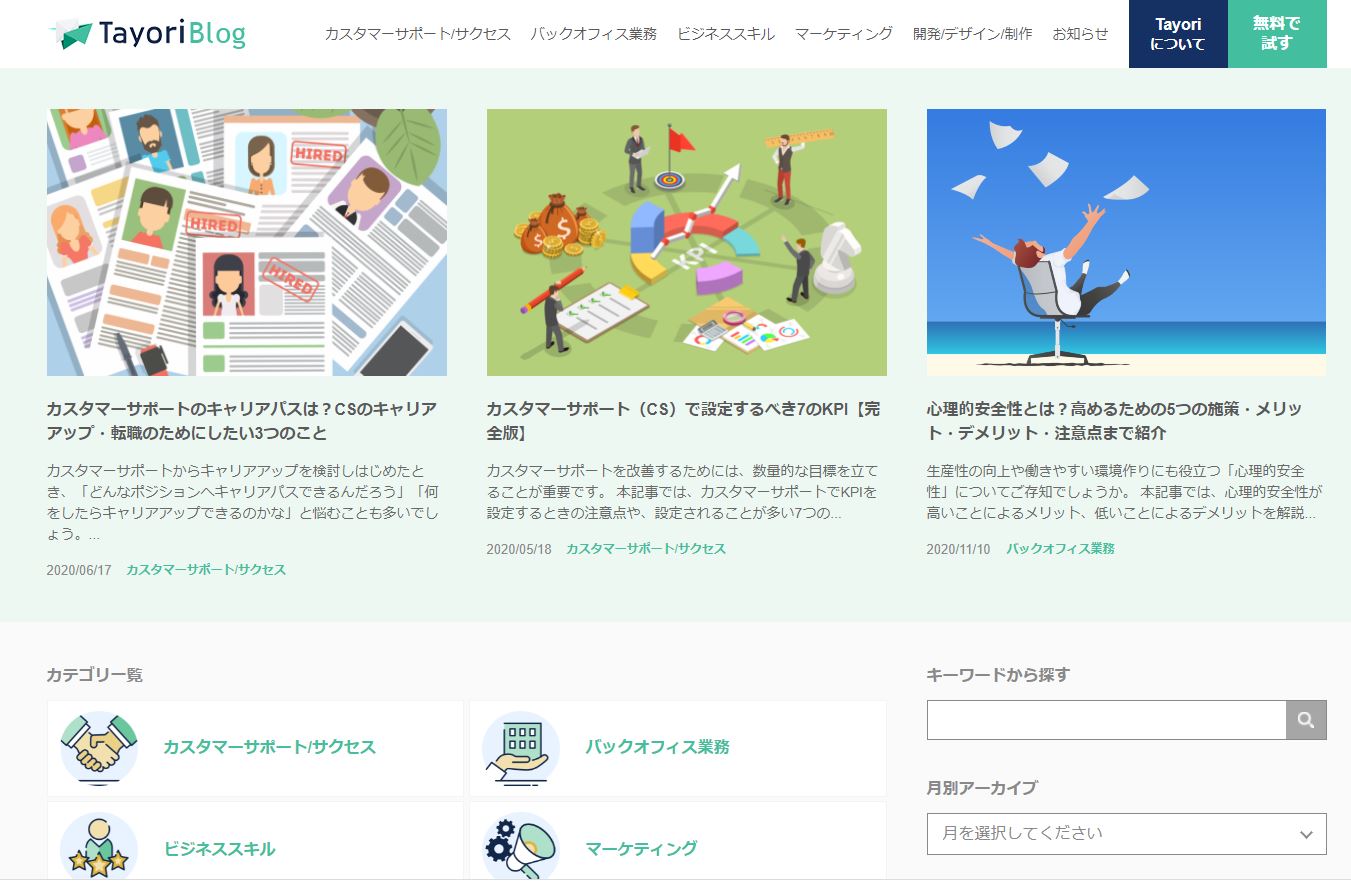
Task: Click the megaphone icon for マーケティング
Action: [521, 846]
